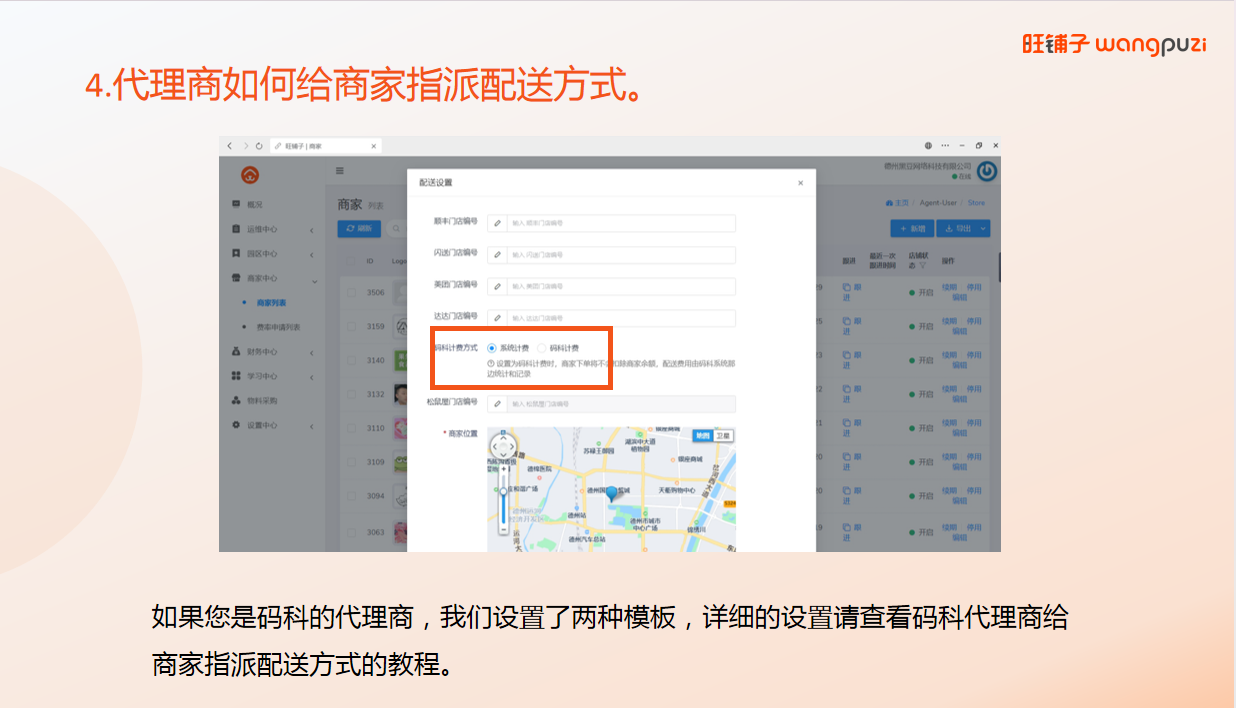Viewport: 1236px width, 708px height.
Task: Close the 配送设置 dialog with X
Action: pyautogui.click(x=800, y=183)
